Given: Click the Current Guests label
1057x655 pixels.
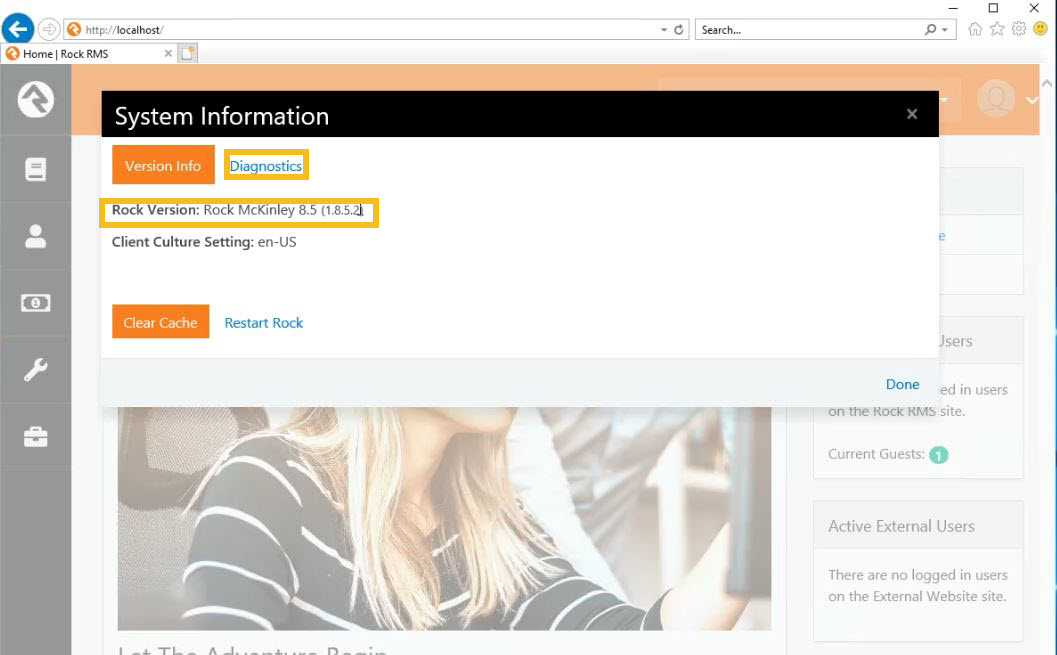Looking at the screenshot, I should click(876, 454).
